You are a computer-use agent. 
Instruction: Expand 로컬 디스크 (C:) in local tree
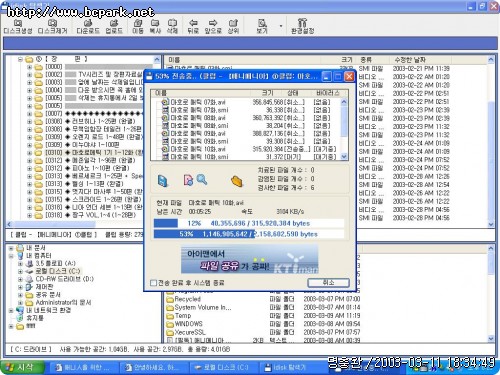[20, 271]
